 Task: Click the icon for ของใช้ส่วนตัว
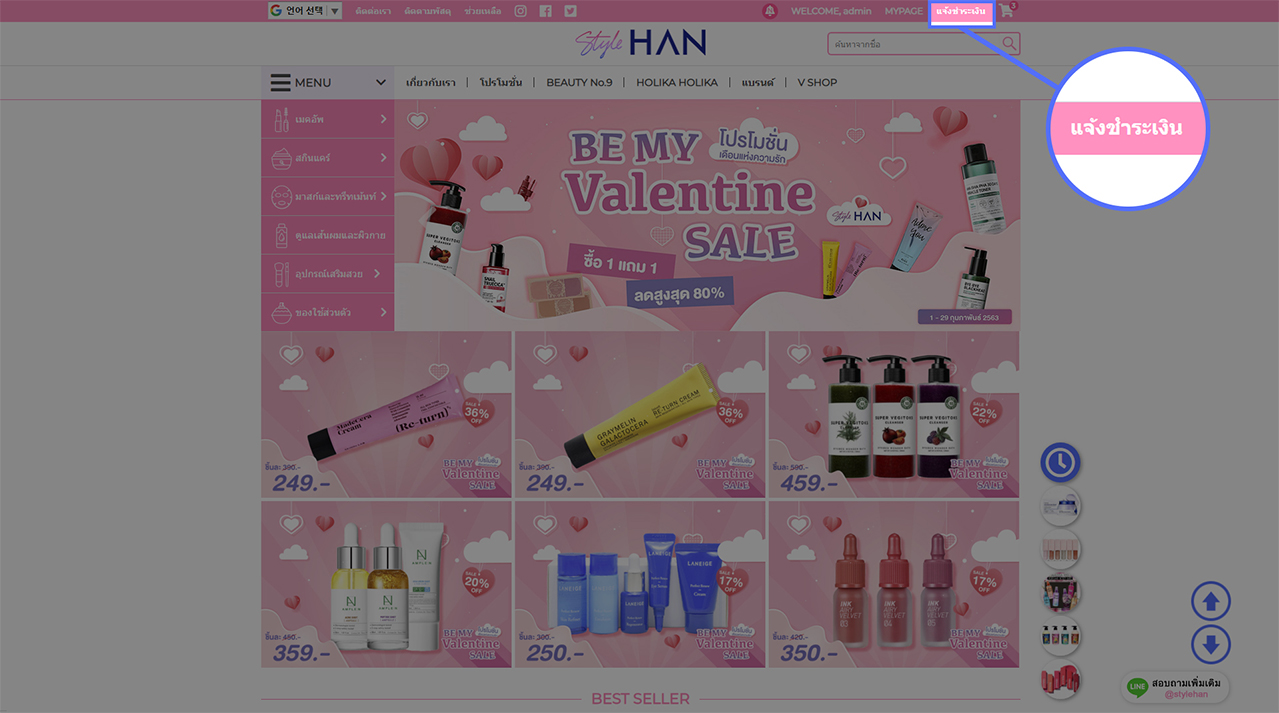click(281, 312)
